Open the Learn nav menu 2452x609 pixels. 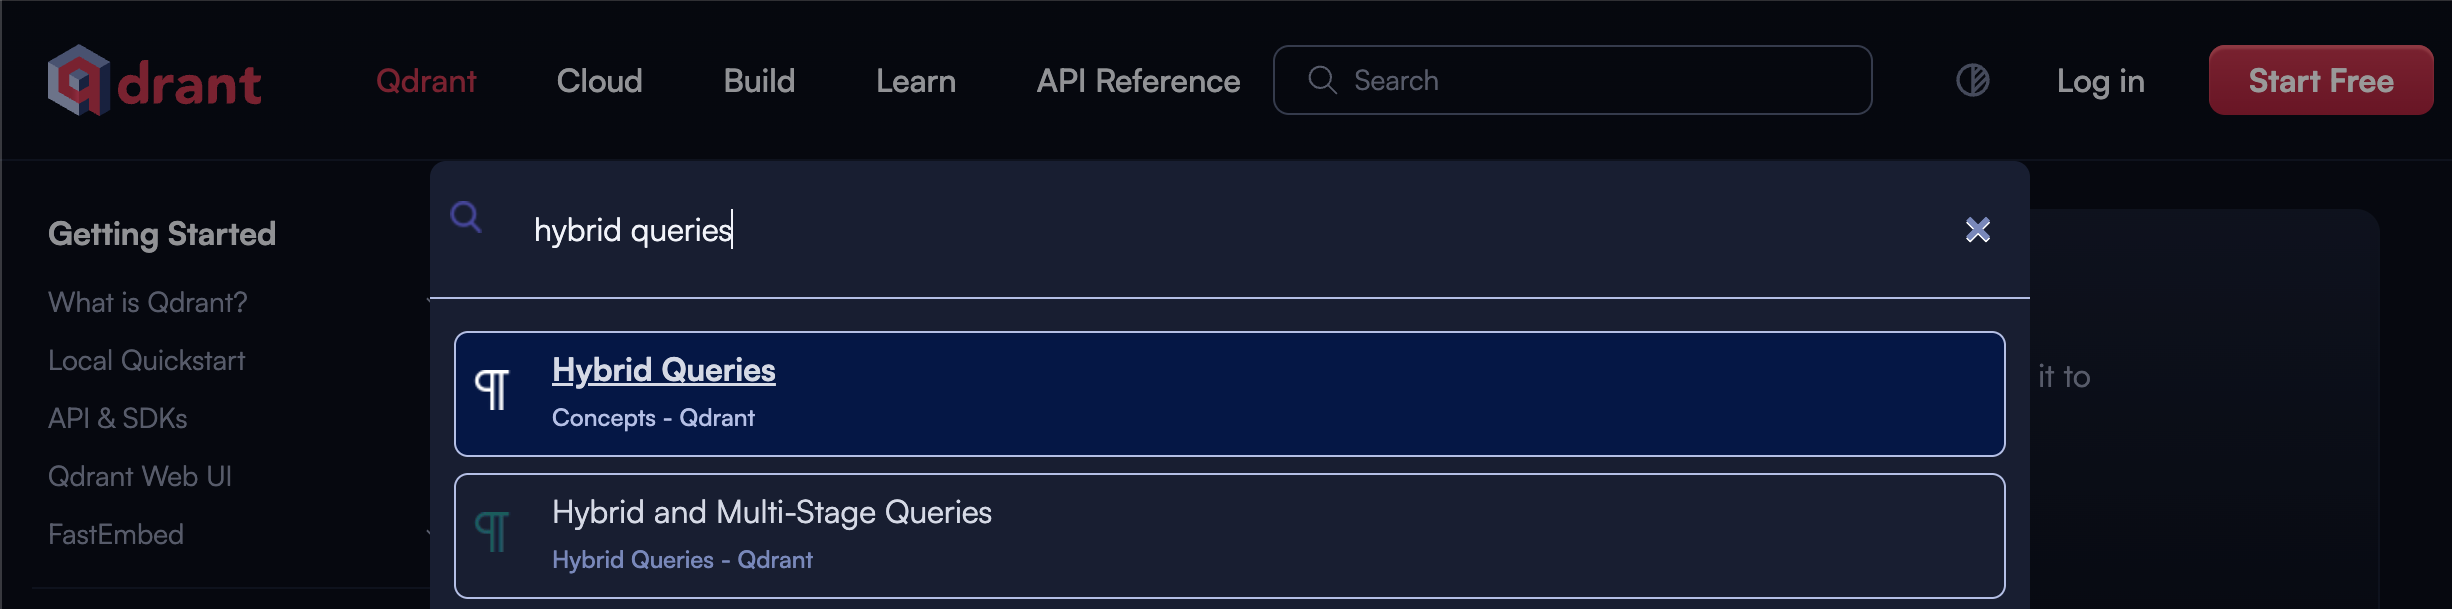(x=915, y=81)
